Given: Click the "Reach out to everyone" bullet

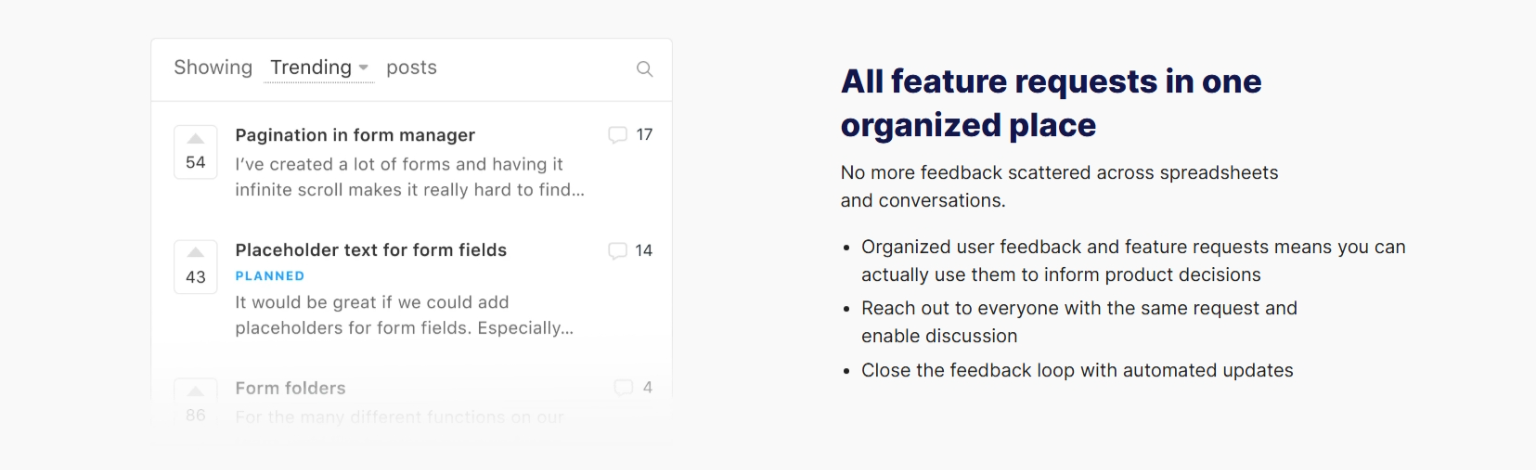Looking at the screenshot, I should [x=1079, y=322].
